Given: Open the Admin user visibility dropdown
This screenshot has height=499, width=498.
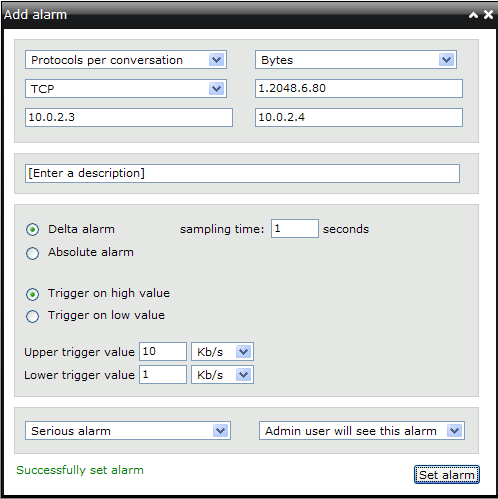Looking at the screenshot, I should (x=362, y=431).
